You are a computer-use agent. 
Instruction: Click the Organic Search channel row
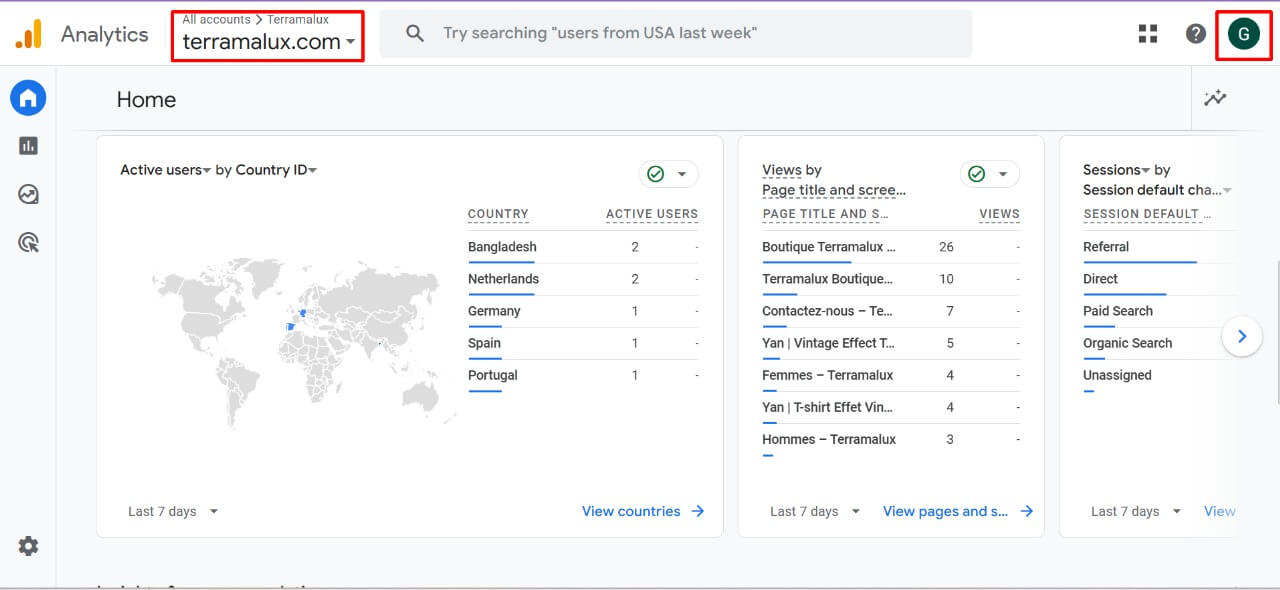click(x=1160, y=343)
